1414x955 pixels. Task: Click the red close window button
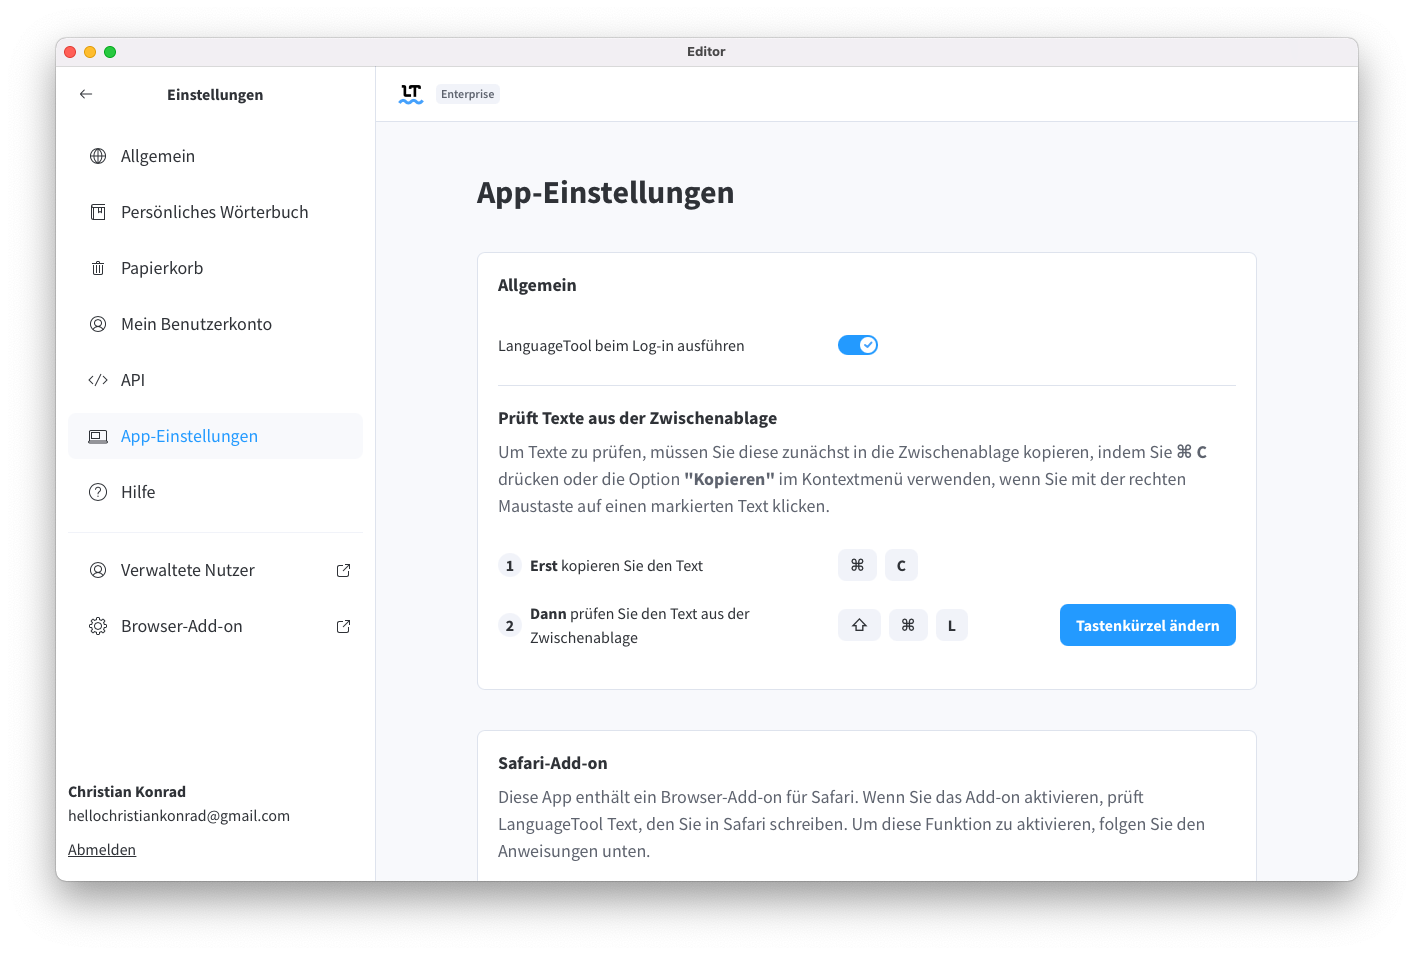(x=70, y=52)
